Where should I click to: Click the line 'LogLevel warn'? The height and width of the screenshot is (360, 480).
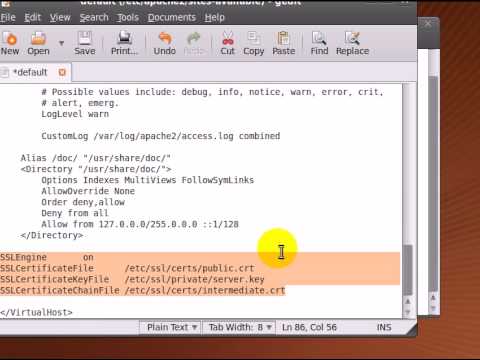click(75, 114)
